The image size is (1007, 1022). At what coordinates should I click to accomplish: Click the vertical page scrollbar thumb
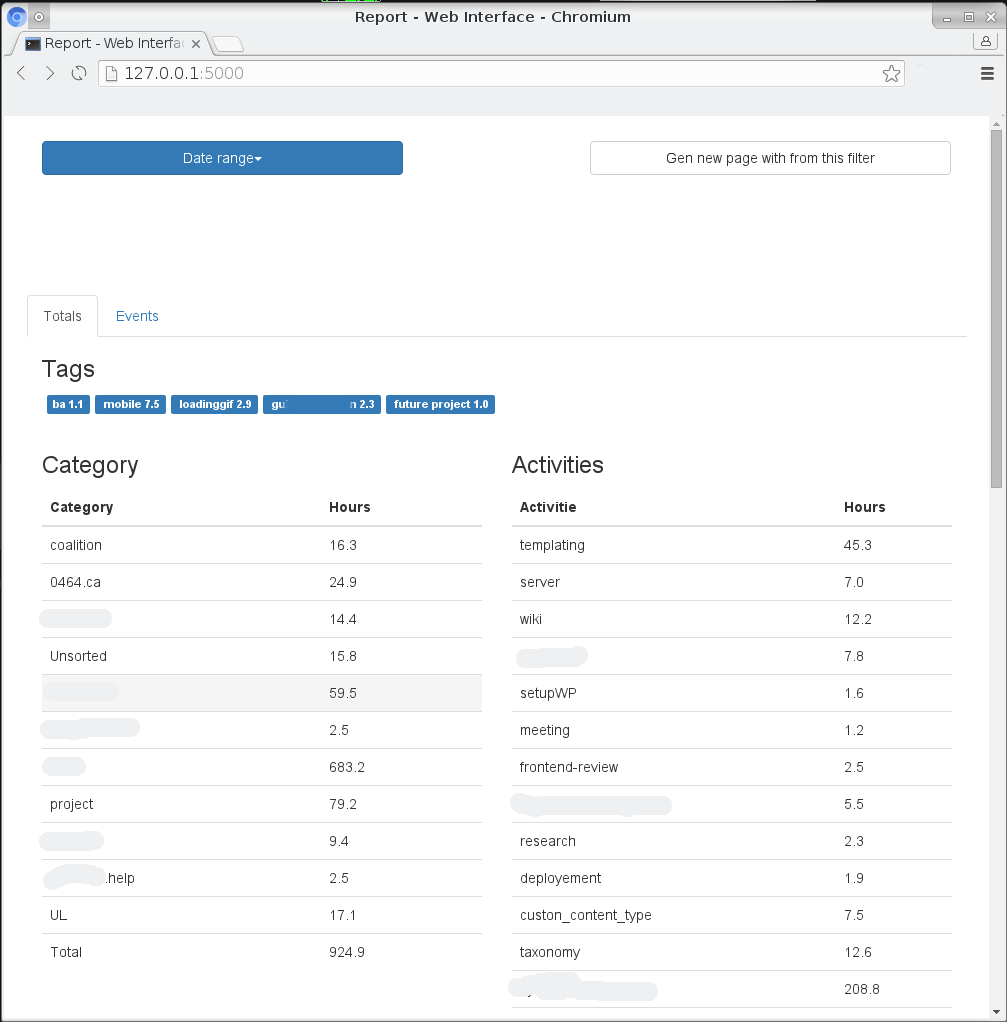point(995,308)
